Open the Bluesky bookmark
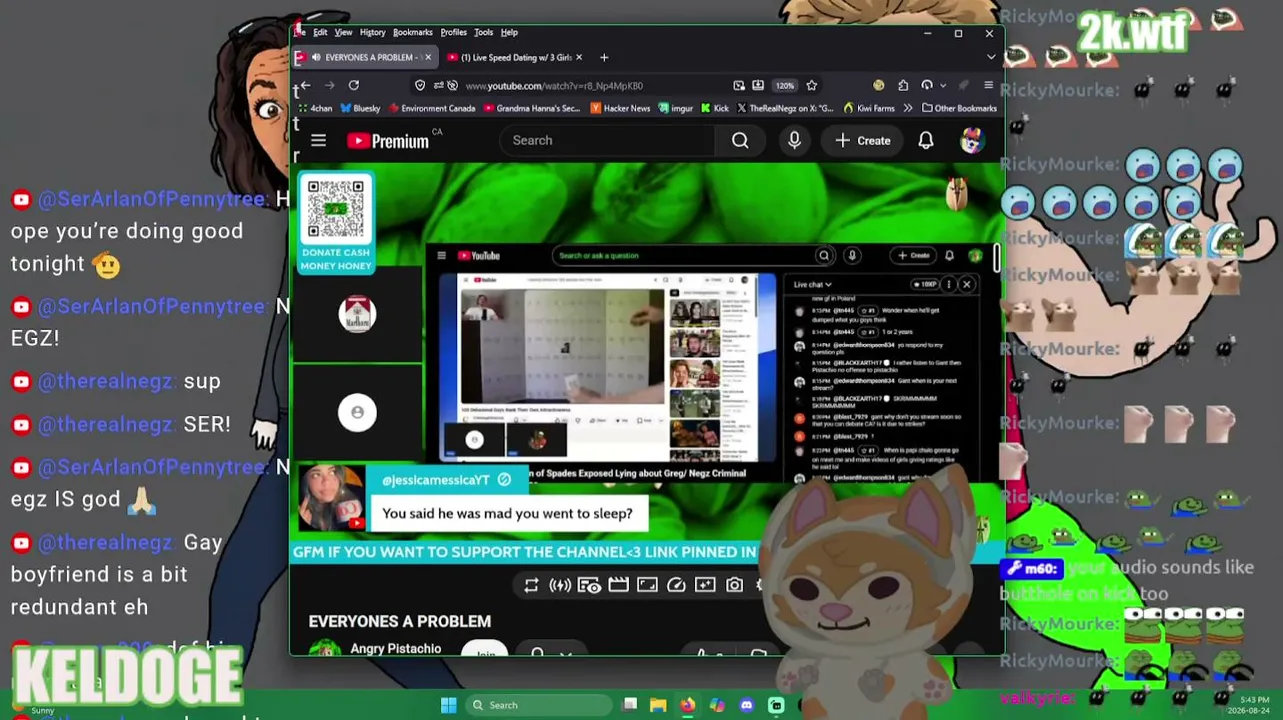Screen dimensions: 1283x720 (x=360, y=108)
